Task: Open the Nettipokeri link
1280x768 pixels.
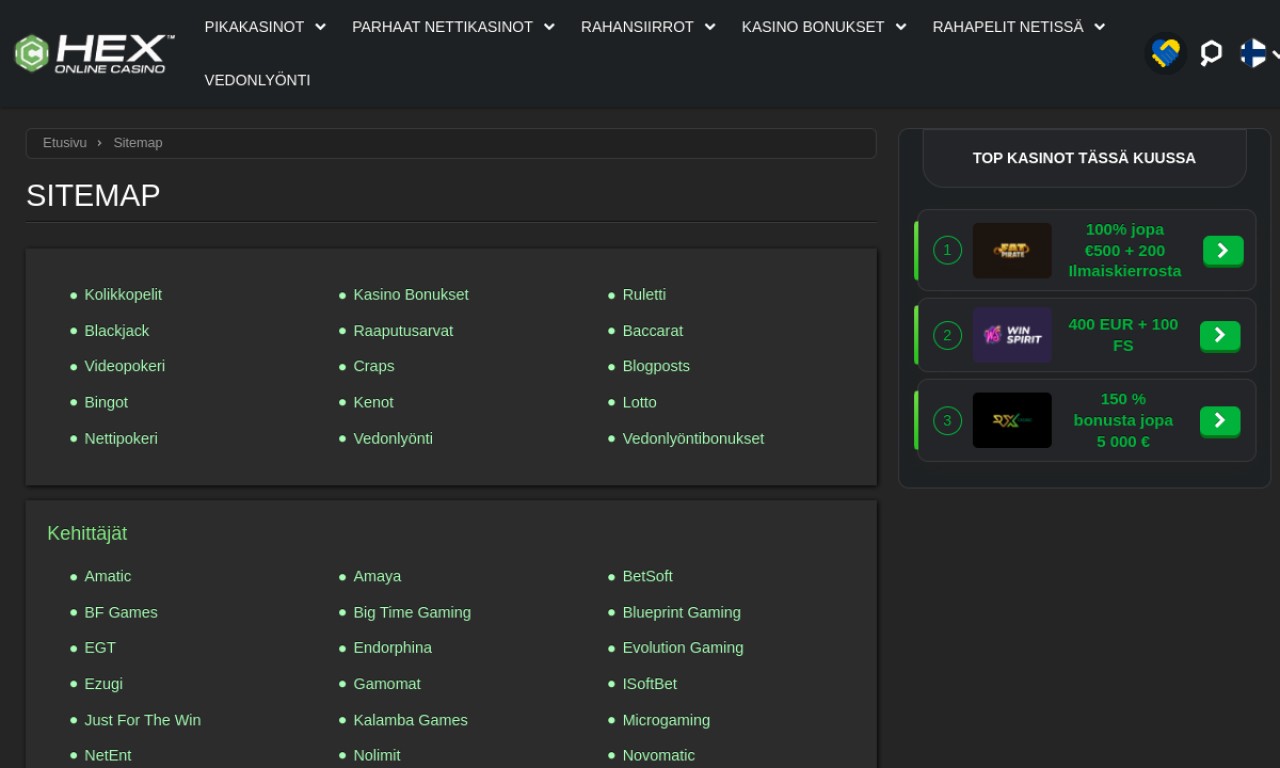Action: click(121, 438)
